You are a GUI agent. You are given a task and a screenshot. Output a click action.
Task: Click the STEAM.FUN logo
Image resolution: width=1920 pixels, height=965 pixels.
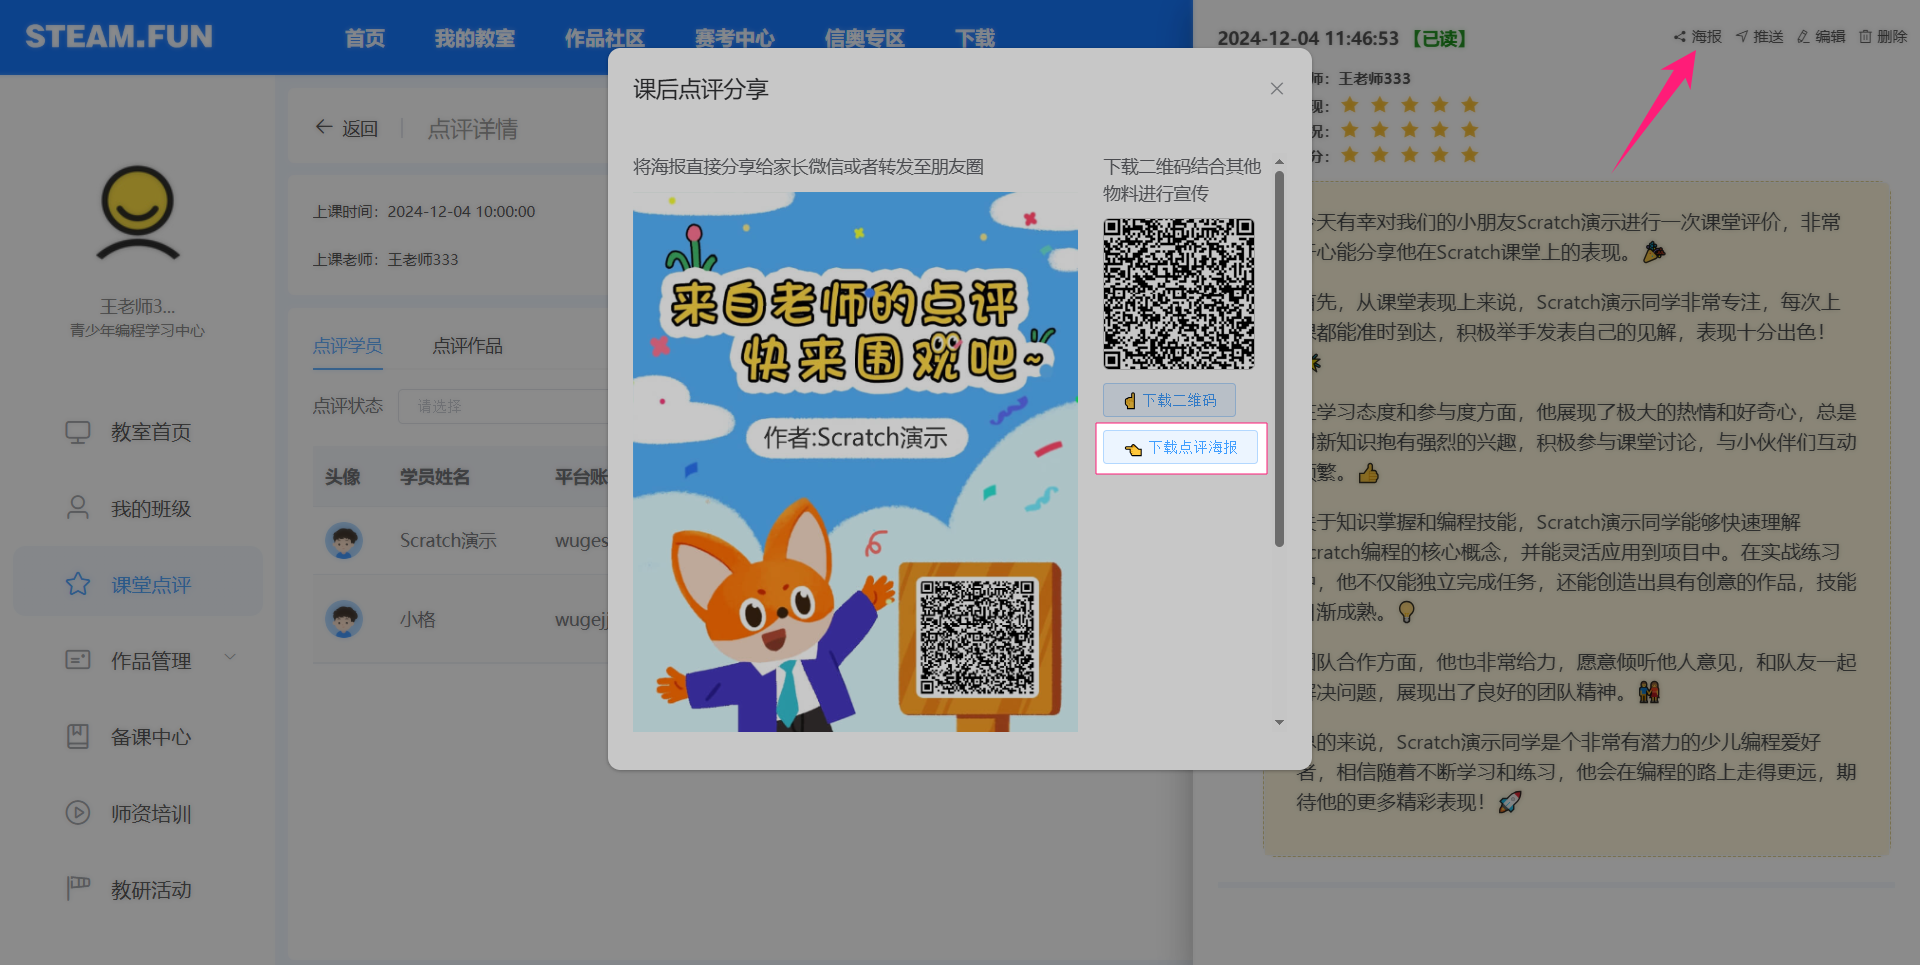point(119,37)
